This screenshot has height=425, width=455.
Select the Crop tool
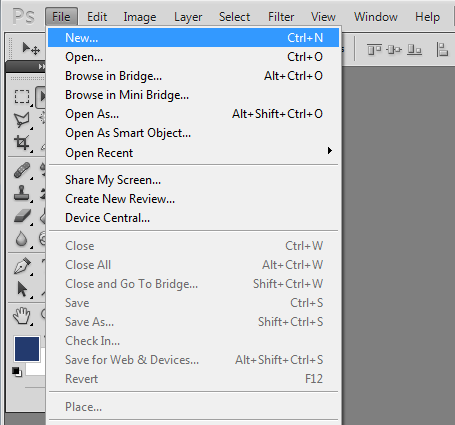point(22,143)
